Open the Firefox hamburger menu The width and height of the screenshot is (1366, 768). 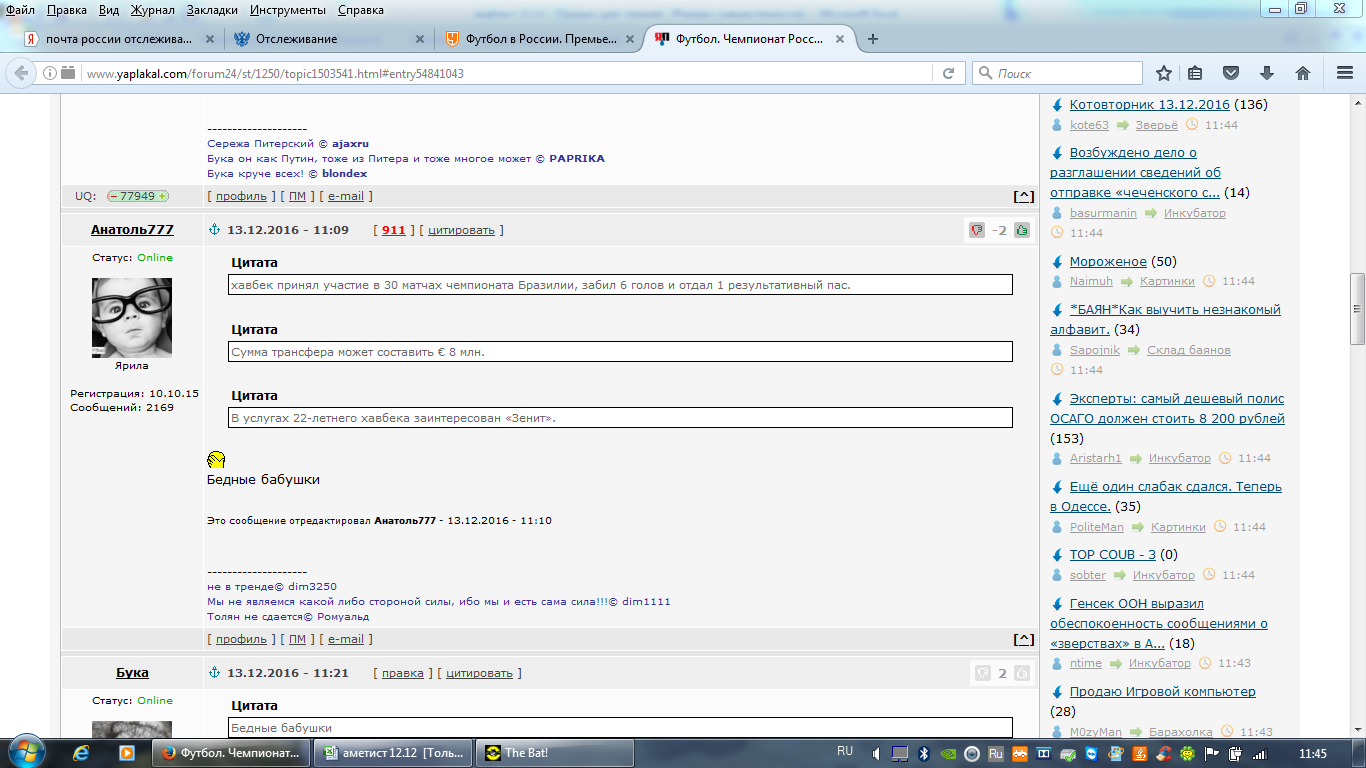[1345, 73]
